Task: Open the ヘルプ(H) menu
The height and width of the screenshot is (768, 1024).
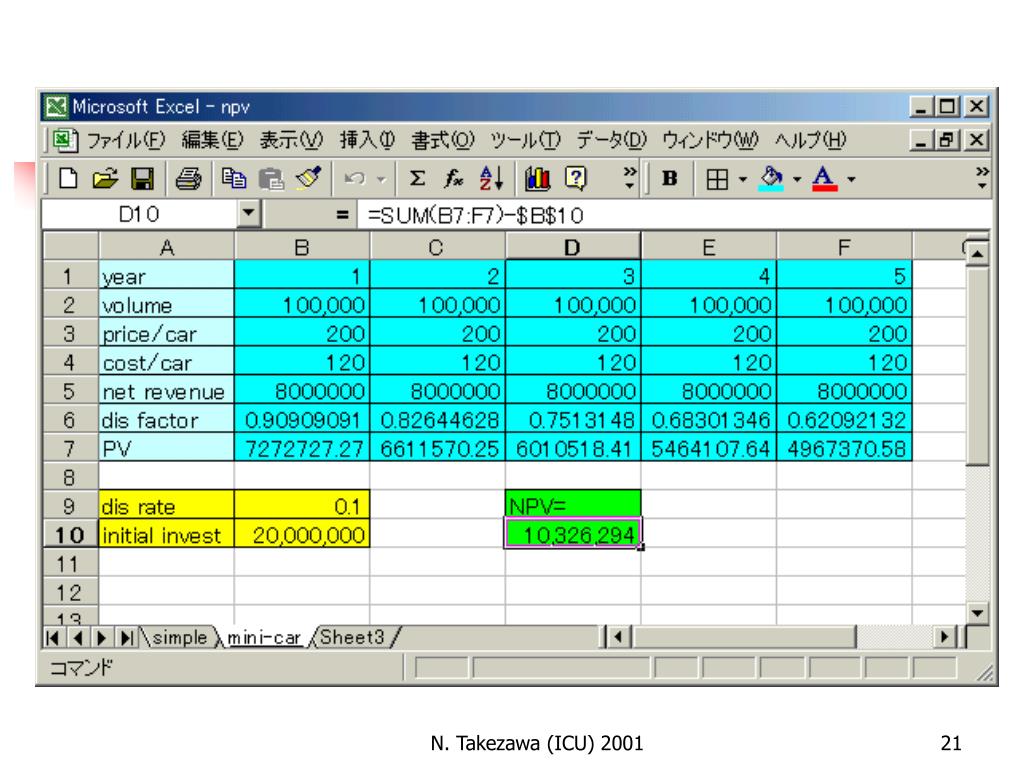Action: (810, 140)
